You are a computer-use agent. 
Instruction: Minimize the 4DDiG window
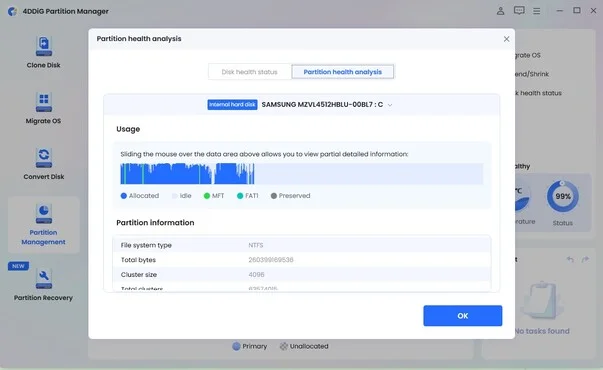(560, 11)
